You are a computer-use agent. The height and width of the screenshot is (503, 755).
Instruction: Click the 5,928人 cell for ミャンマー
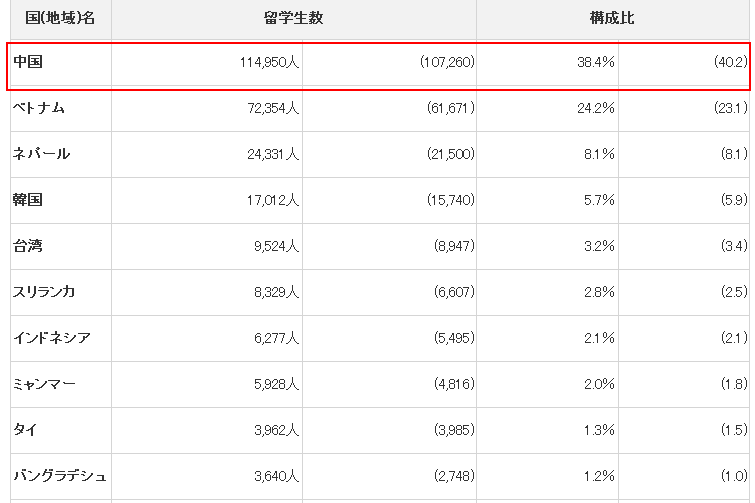pyautogui.click(x=207, y=384)
